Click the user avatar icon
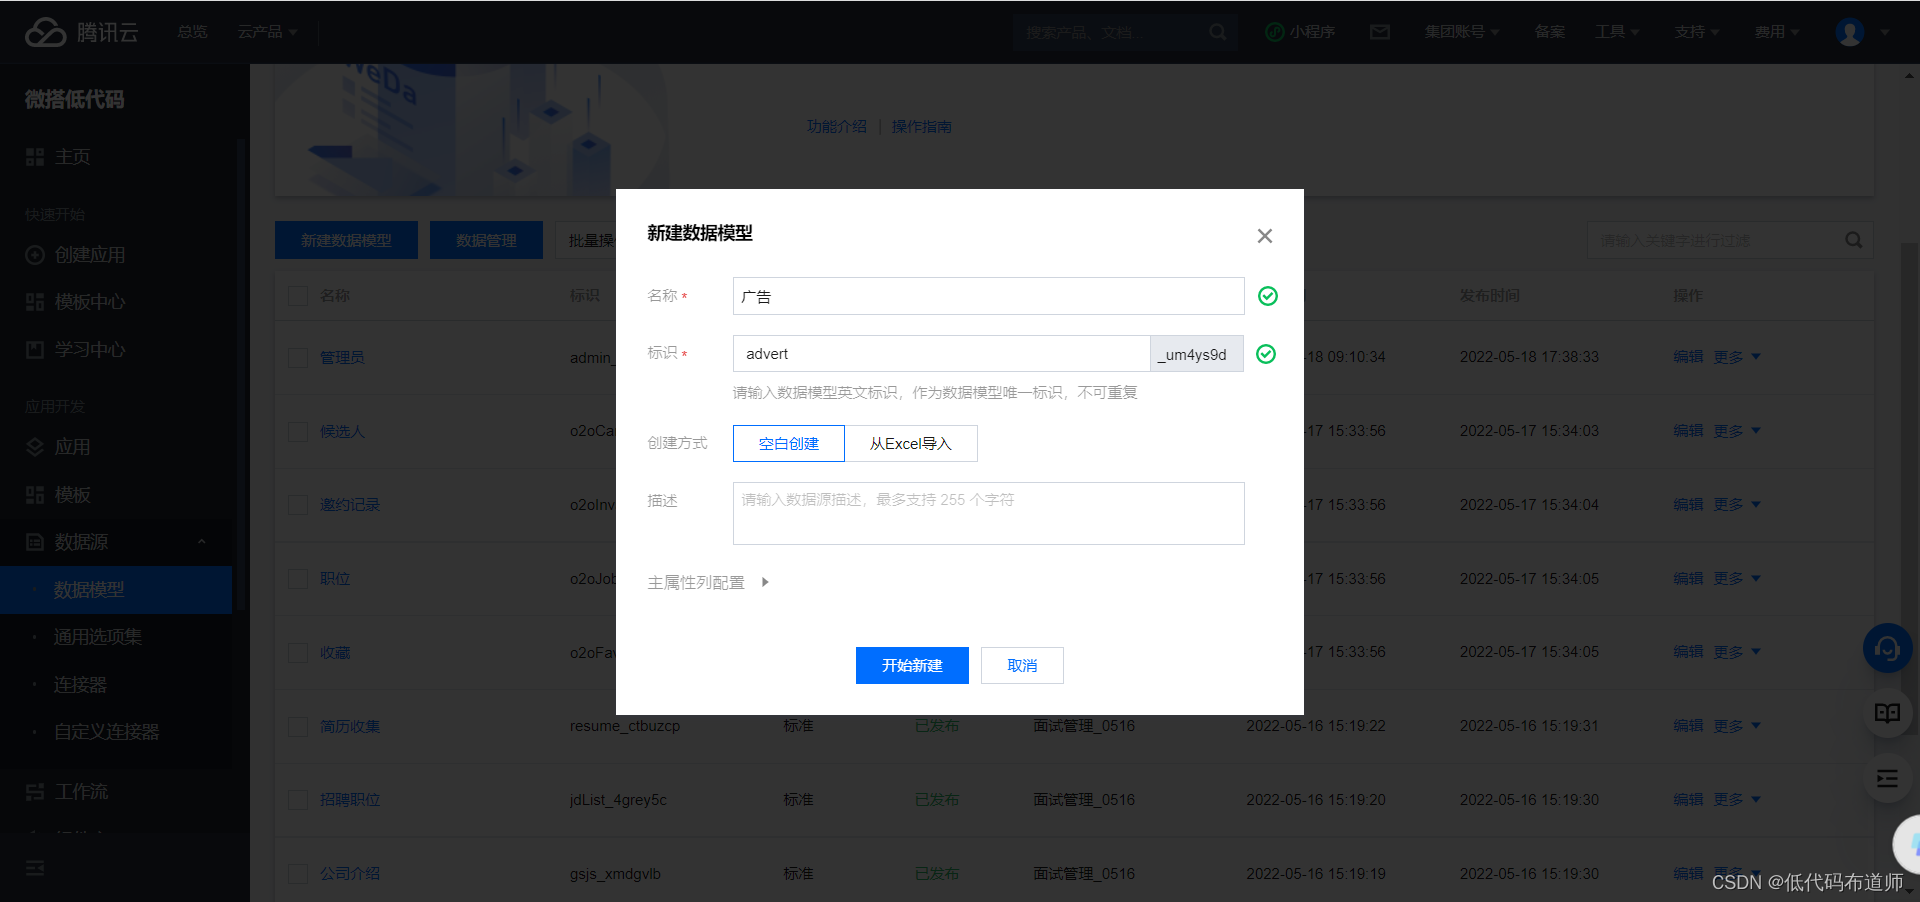The height and width of the screenshot is (902, 1920). [1850, 32]
